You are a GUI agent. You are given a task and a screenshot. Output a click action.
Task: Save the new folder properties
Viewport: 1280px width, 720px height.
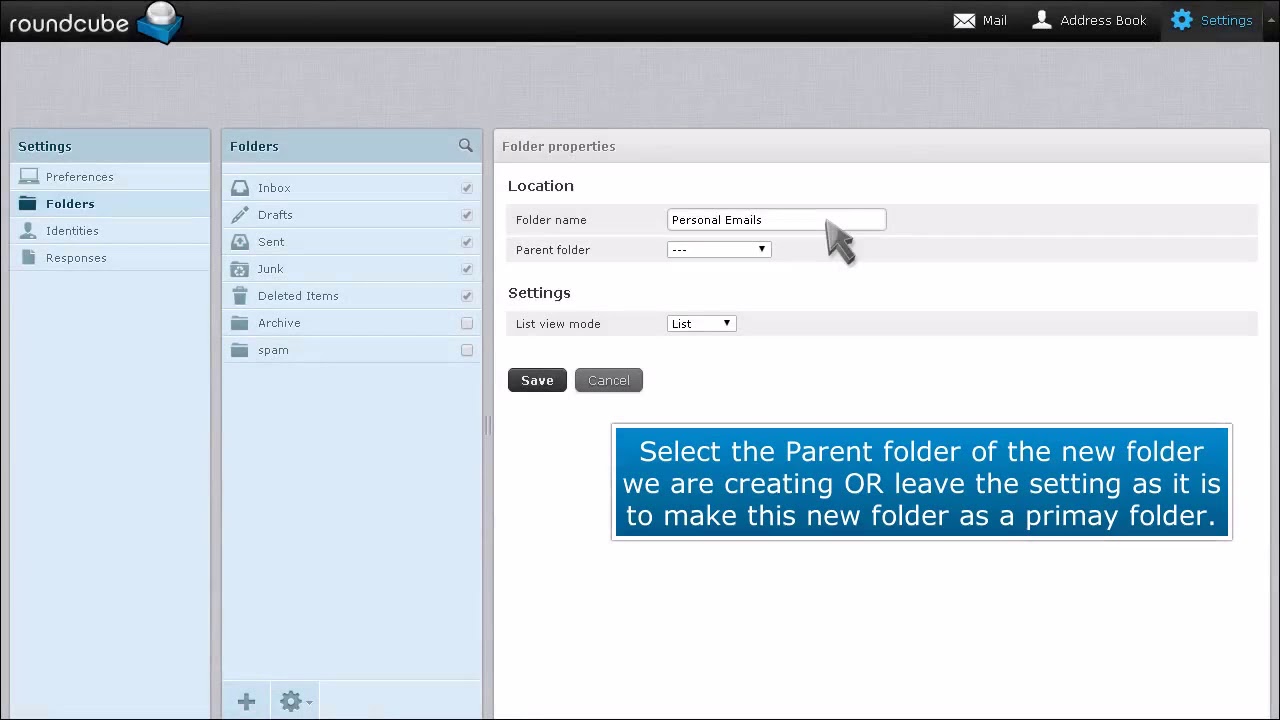(537, 380)
